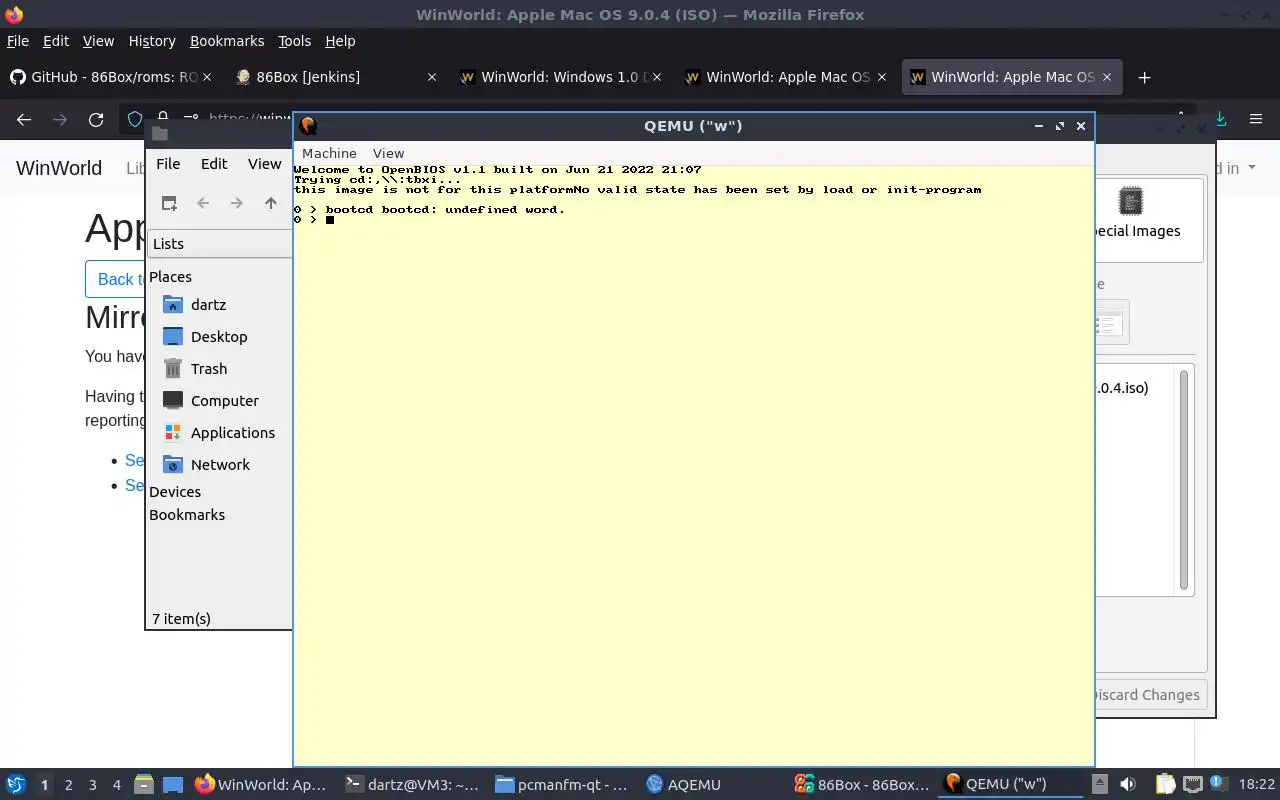Switch to pcmanfm-qt taskbar entry
The height and width of the screenshot is (800, 1280).
click(x=562, y=785)
